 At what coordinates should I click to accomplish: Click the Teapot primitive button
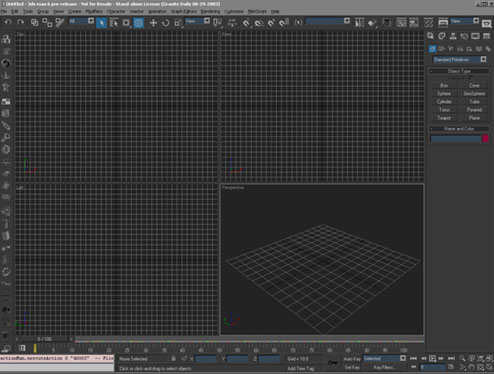point(444,118)
